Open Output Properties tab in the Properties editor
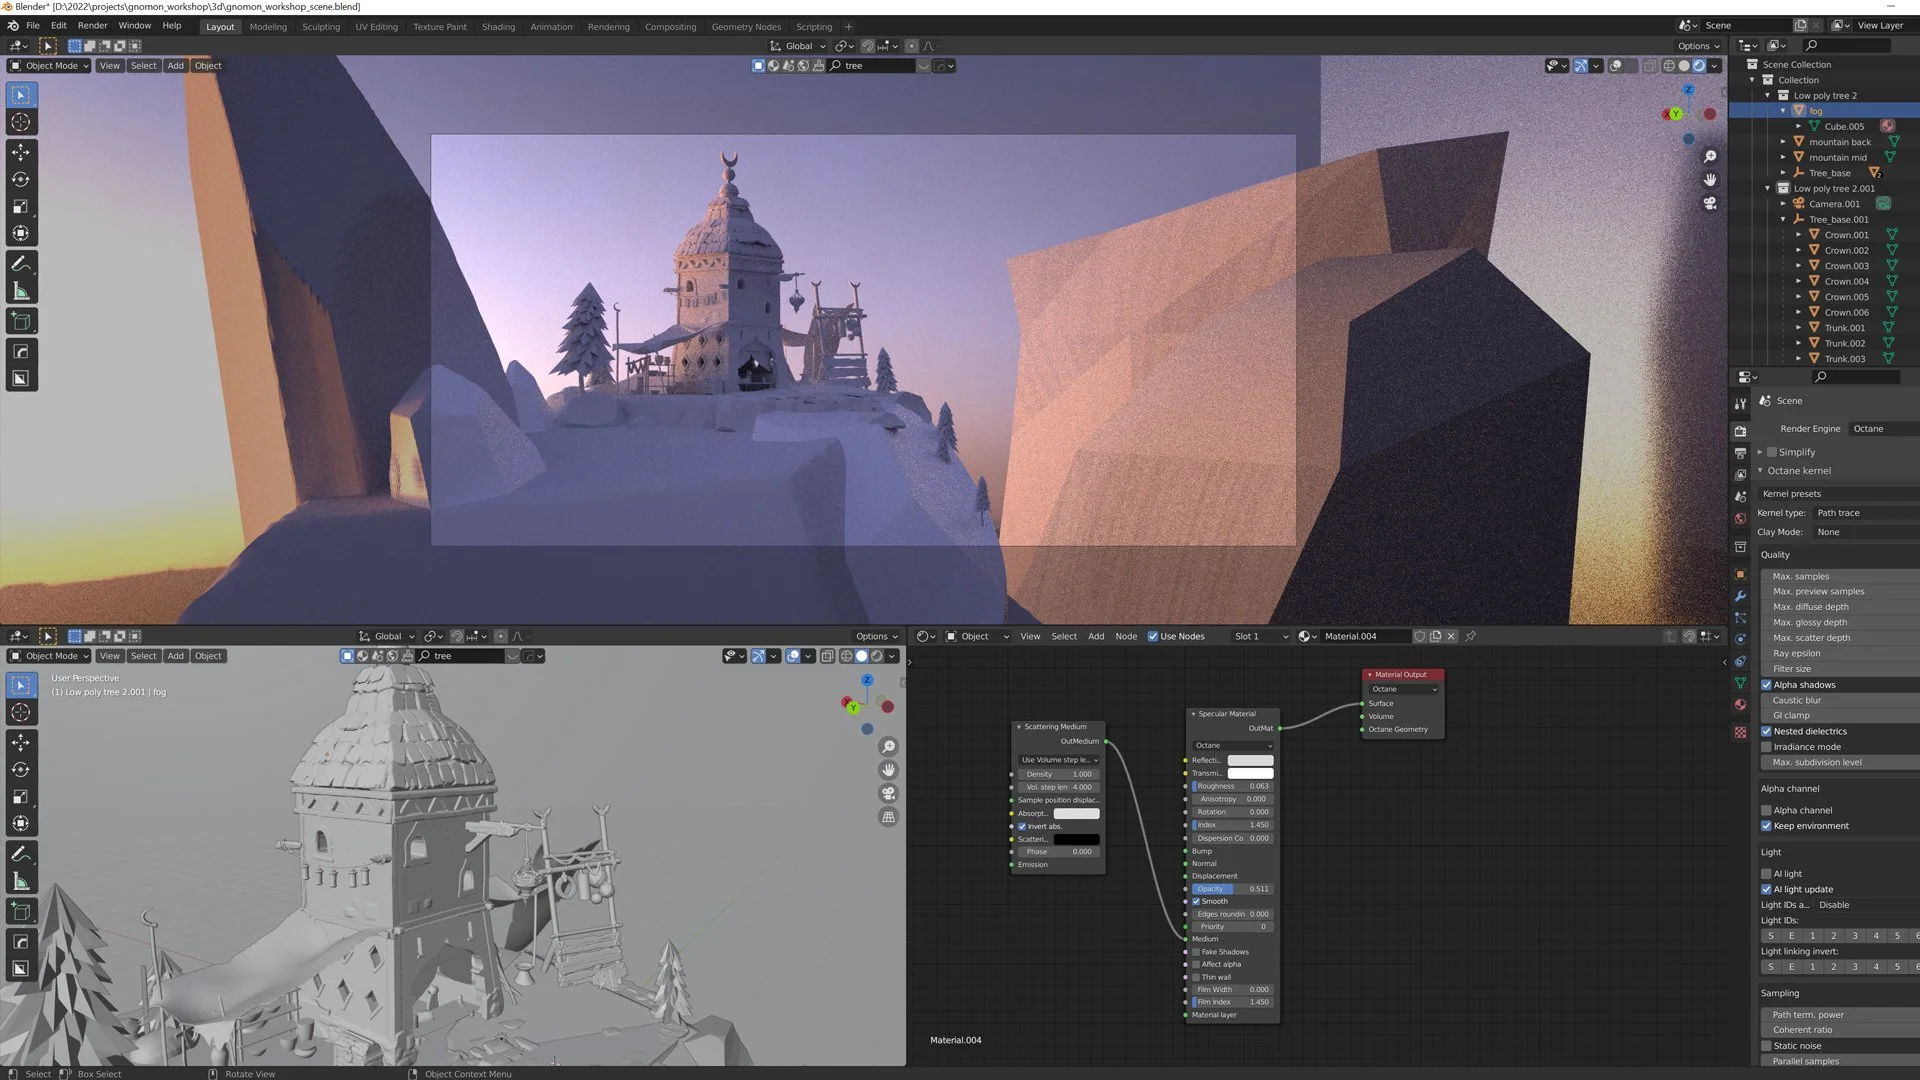 (1741, 453)
